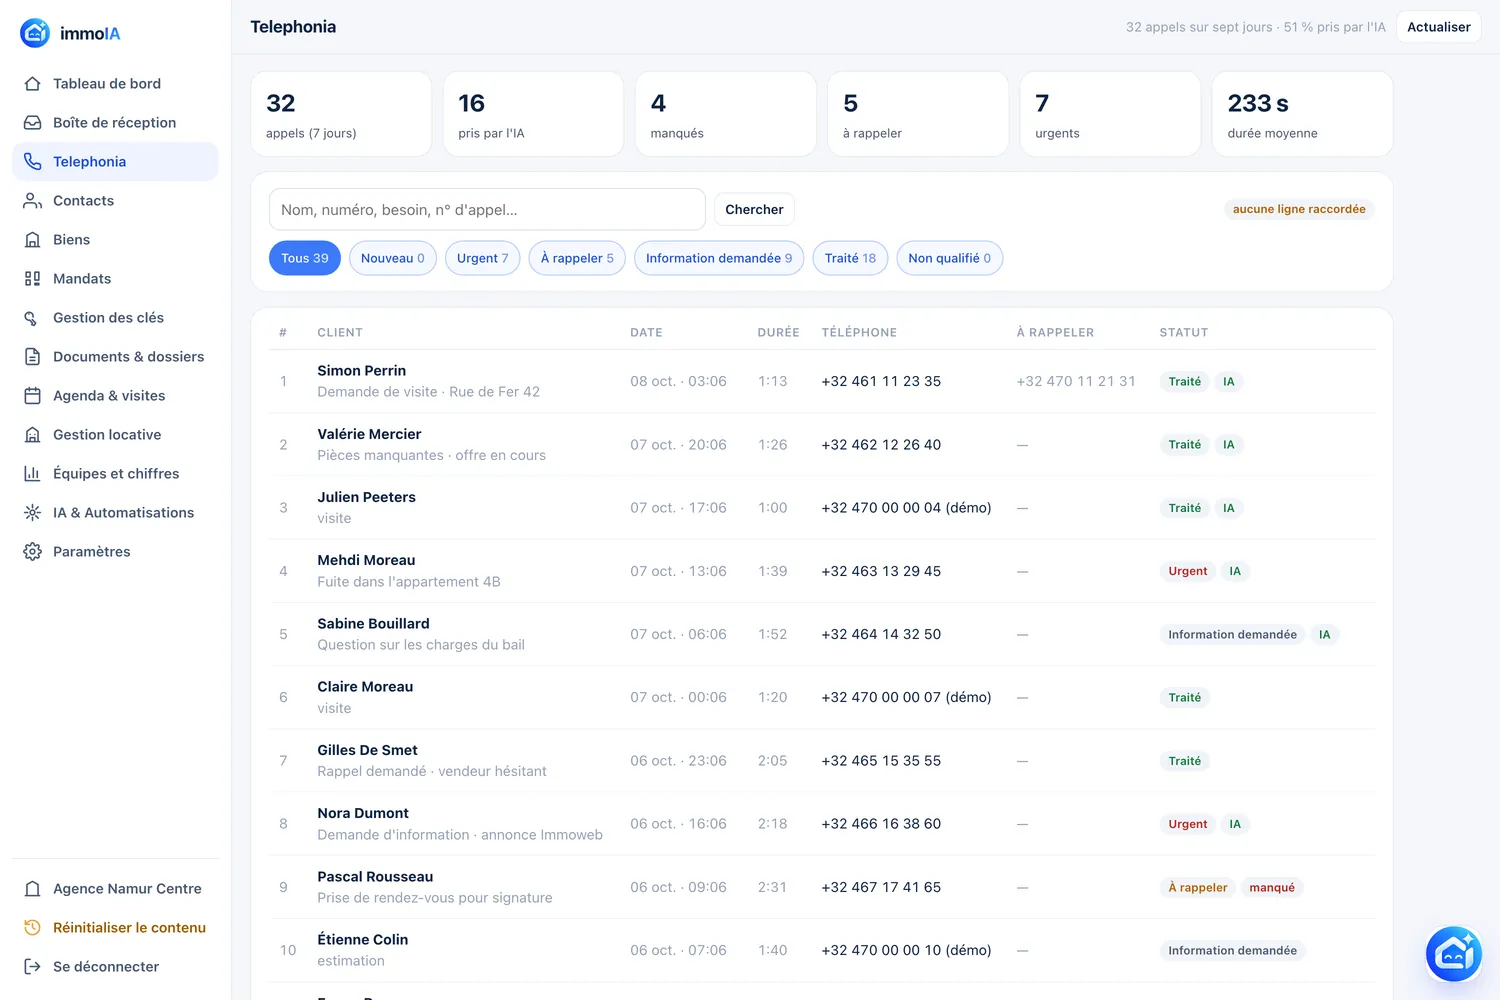Open the Boîte de réception inbox icon

(32, 123)
